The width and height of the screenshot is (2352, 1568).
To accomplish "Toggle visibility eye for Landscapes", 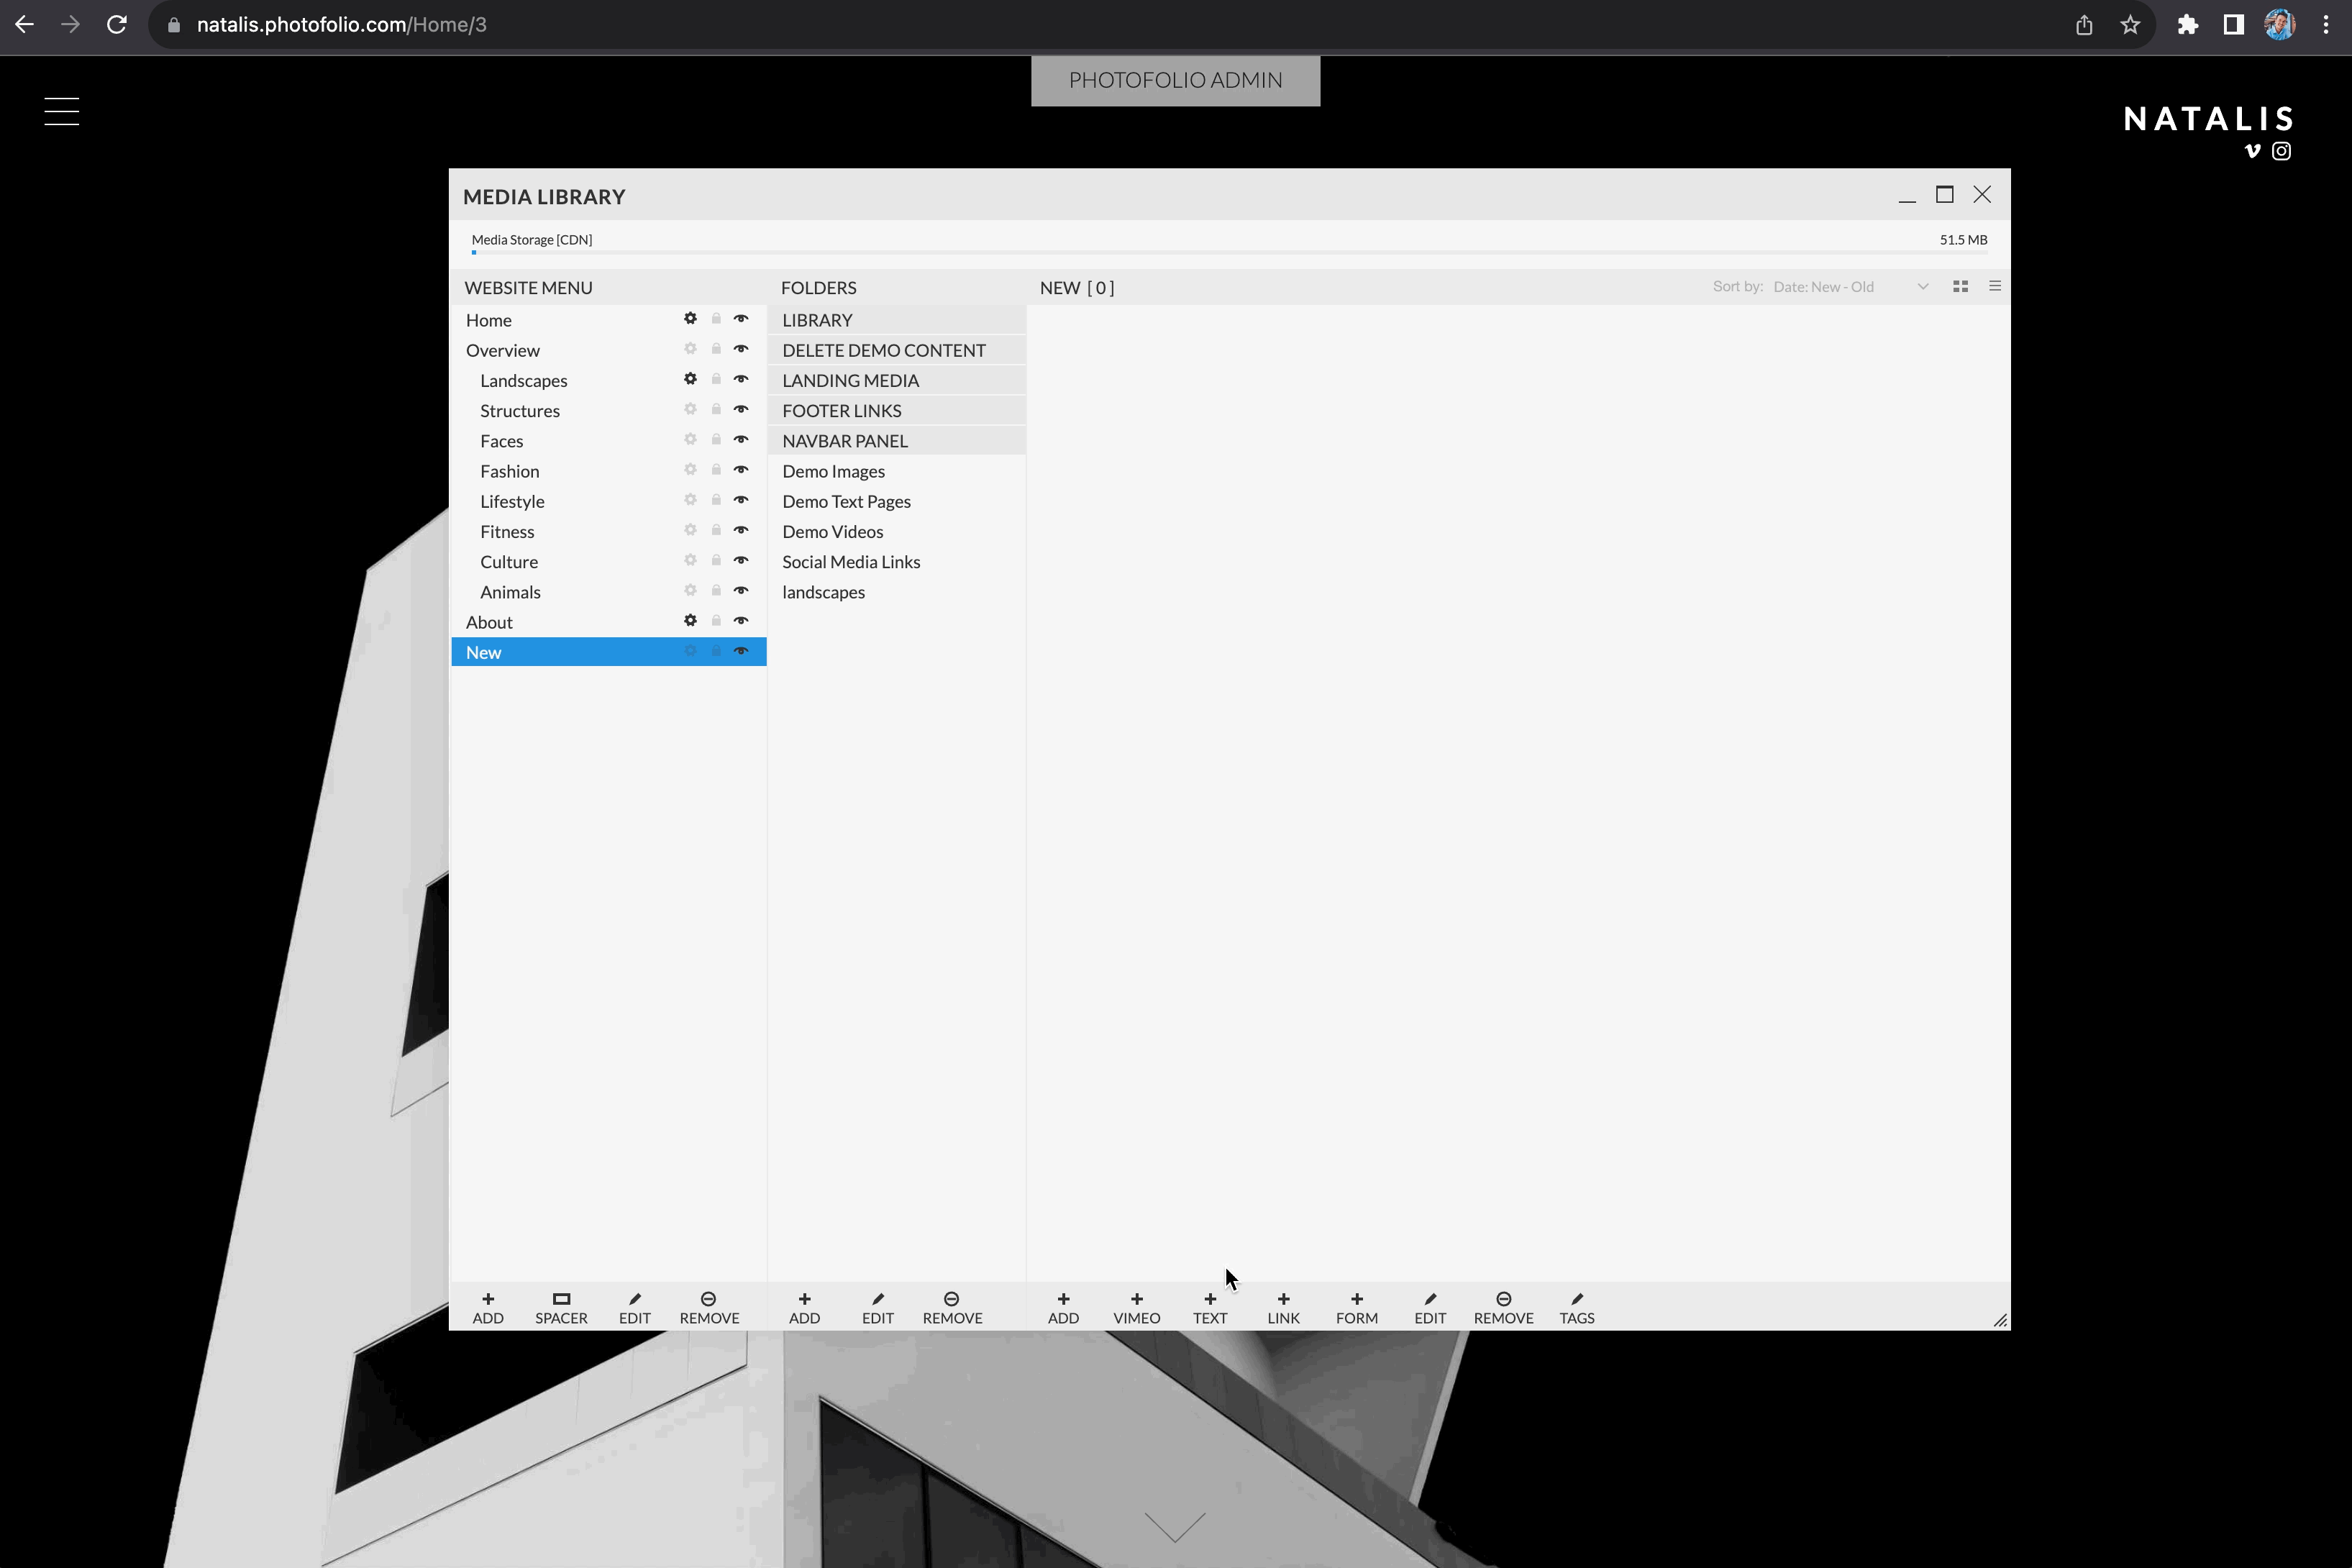I will click(x=741, y=380).
